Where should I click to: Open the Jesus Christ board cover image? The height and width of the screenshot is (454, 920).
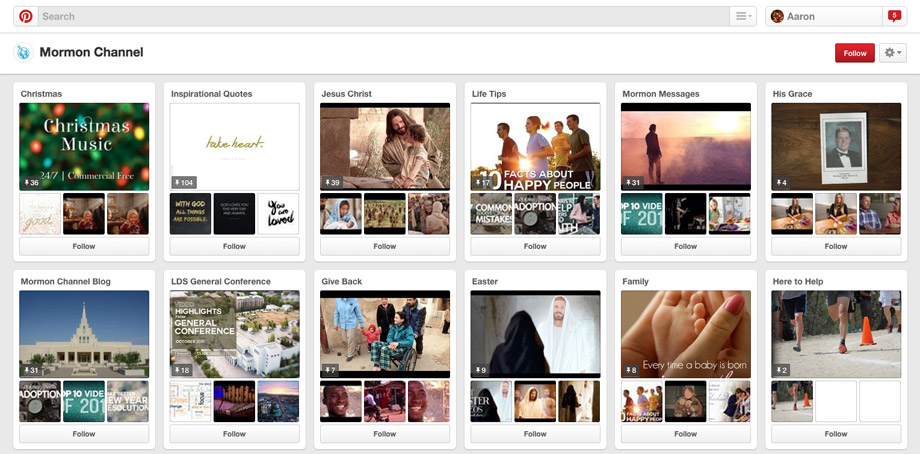[385, 147]
